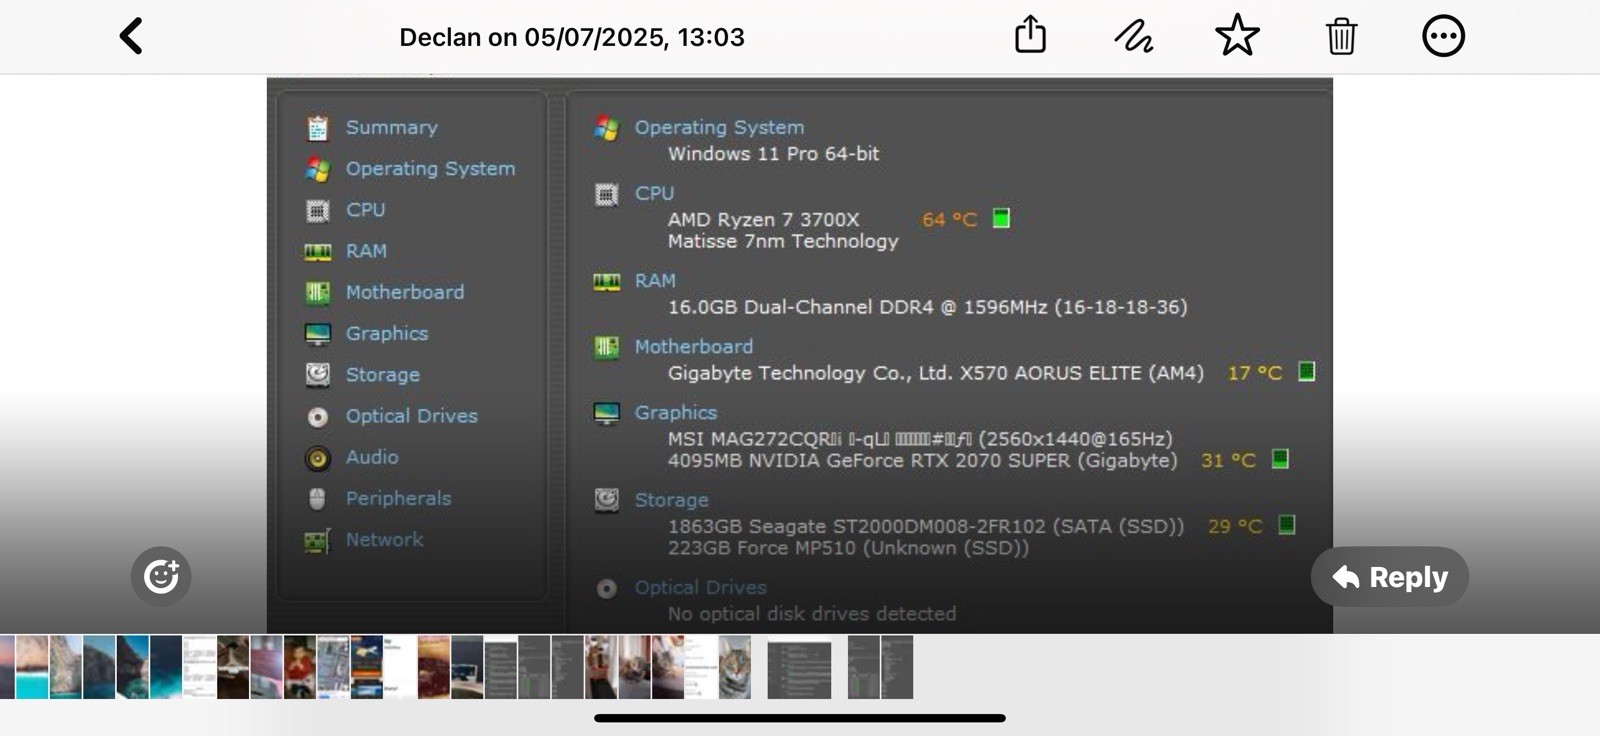Click the motherboard 17 °C temperature reading

pyautogui.click(x=1255, y=373)
